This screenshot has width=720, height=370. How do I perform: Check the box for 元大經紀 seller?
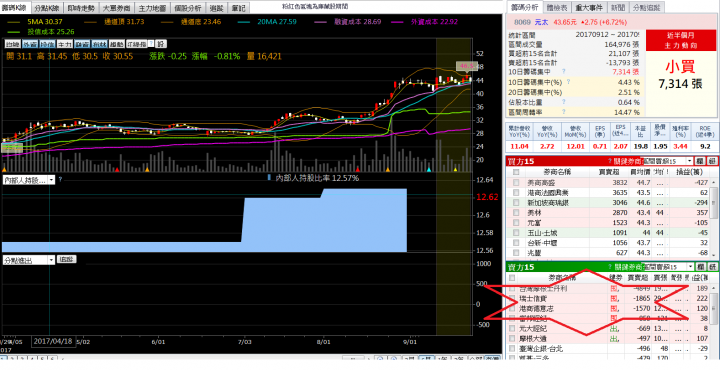click(512, 329)
